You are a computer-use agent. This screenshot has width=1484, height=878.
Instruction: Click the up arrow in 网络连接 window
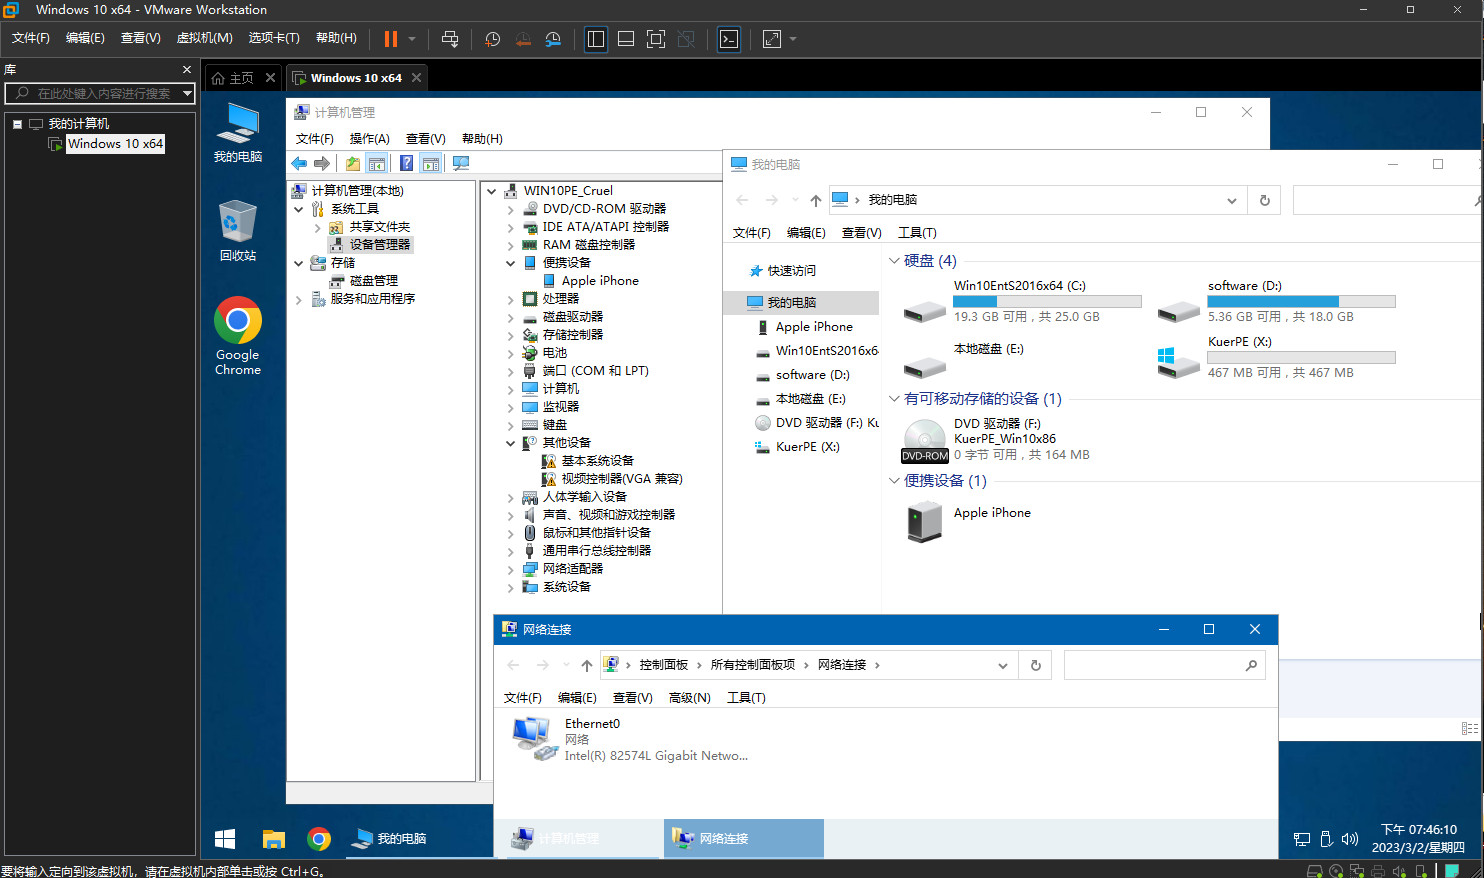point(587,665)
